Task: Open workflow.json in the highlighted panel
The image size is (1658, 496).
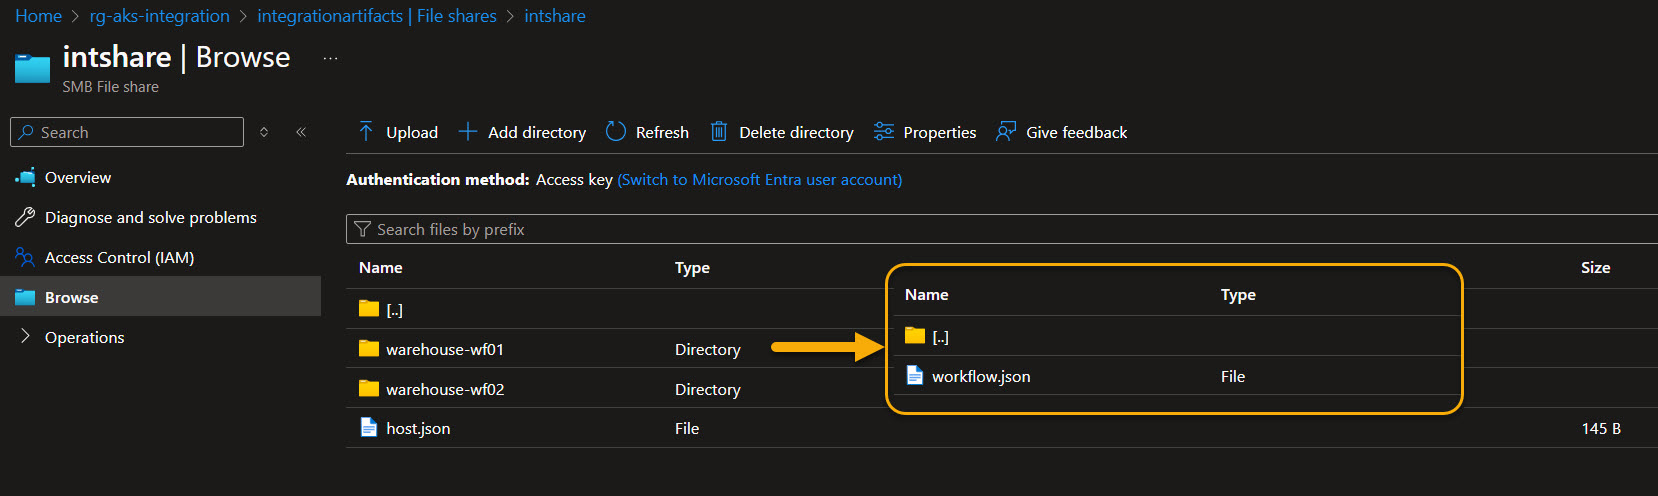Action: click(x=980, y=377)
